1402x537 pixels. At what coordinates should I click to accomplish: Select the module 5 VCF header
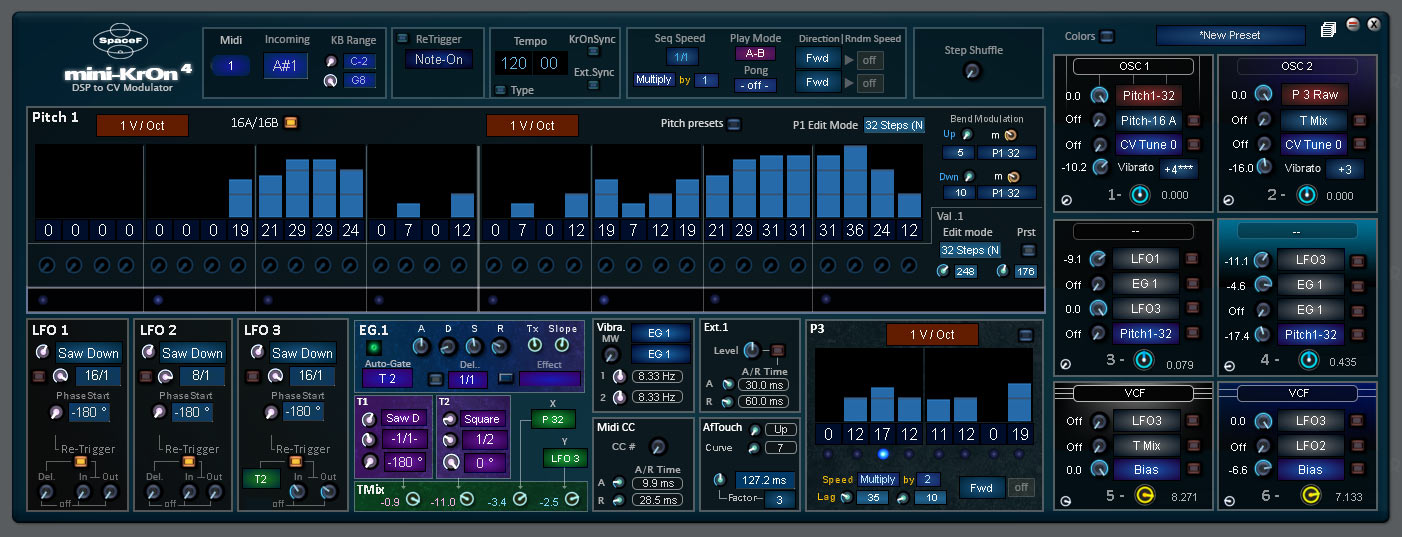coord(1132,394)
